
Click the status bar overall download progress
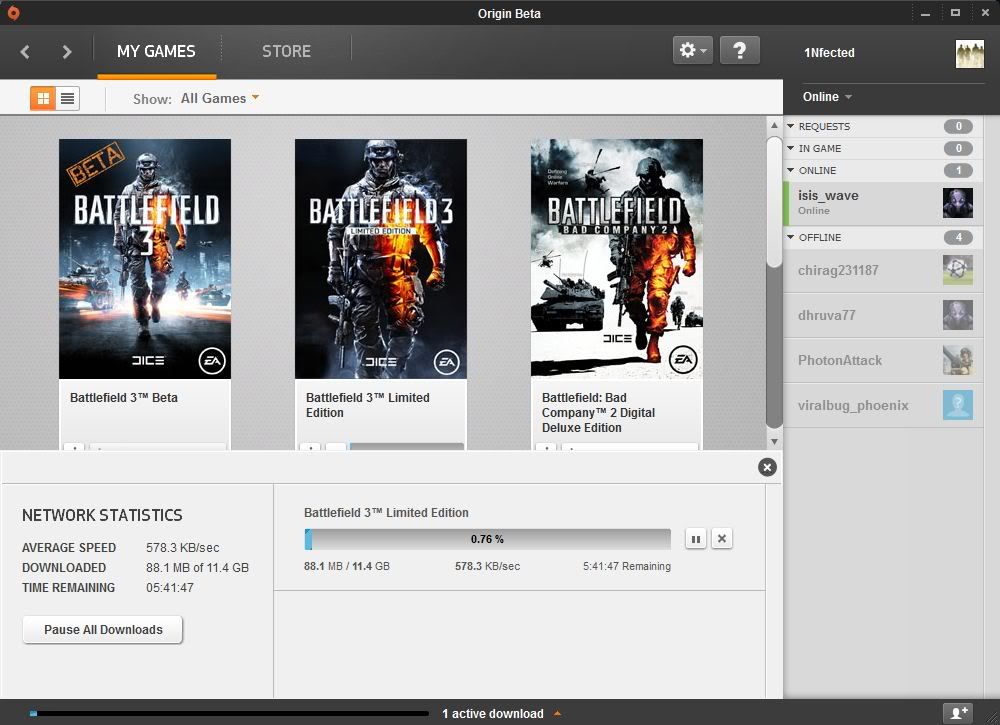click(230, 714)
